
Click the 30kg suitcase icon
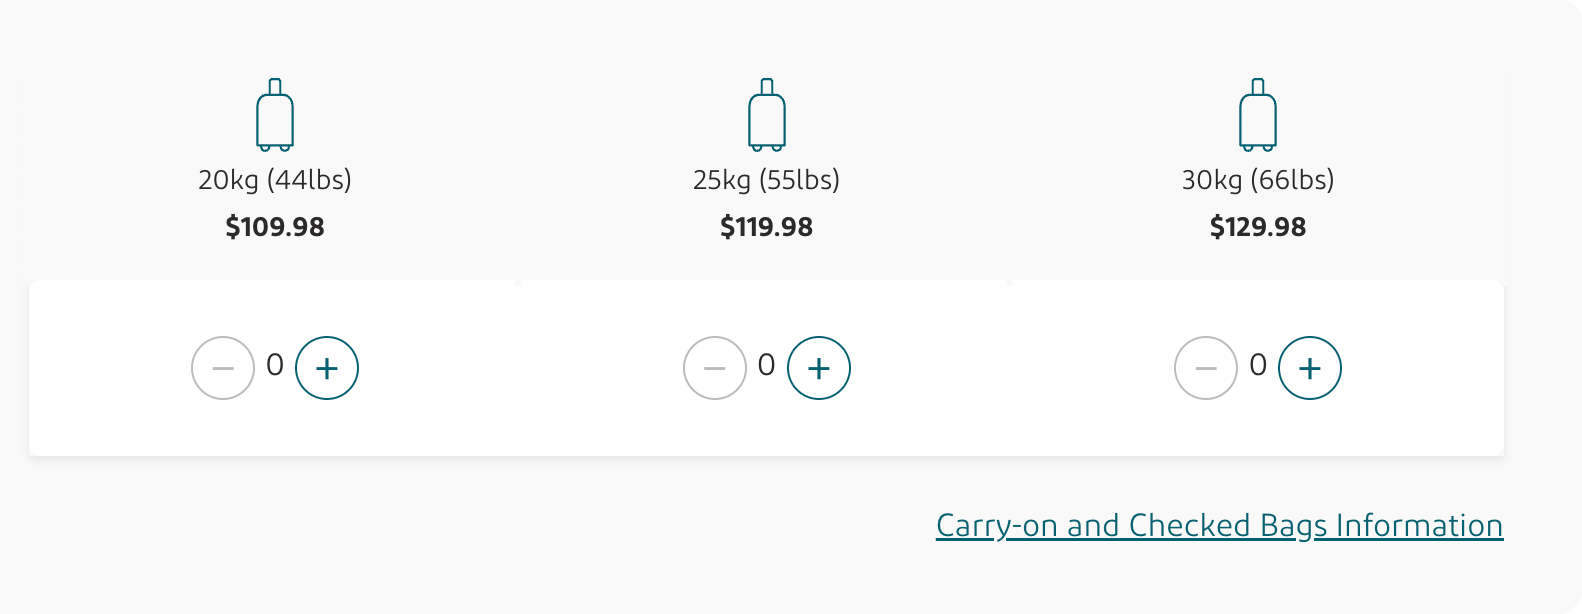(1258, 116)
